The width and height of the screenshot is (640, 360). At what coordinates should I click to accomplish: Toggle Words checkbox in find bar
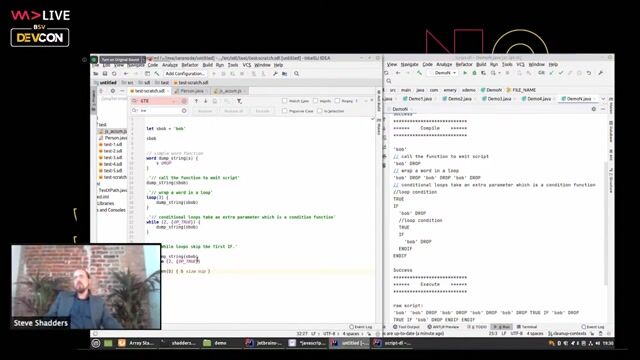[315, 101]
